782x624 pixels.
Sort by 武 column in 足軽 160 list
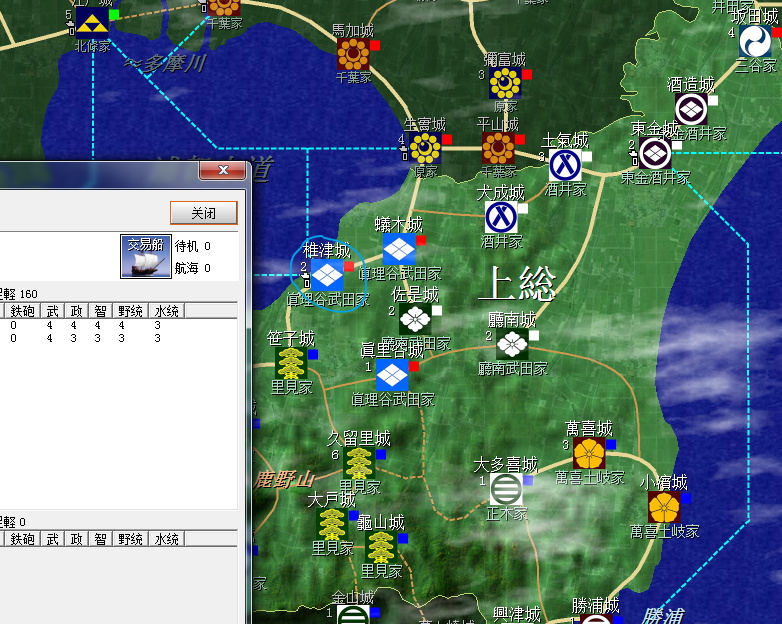[52, 311]
